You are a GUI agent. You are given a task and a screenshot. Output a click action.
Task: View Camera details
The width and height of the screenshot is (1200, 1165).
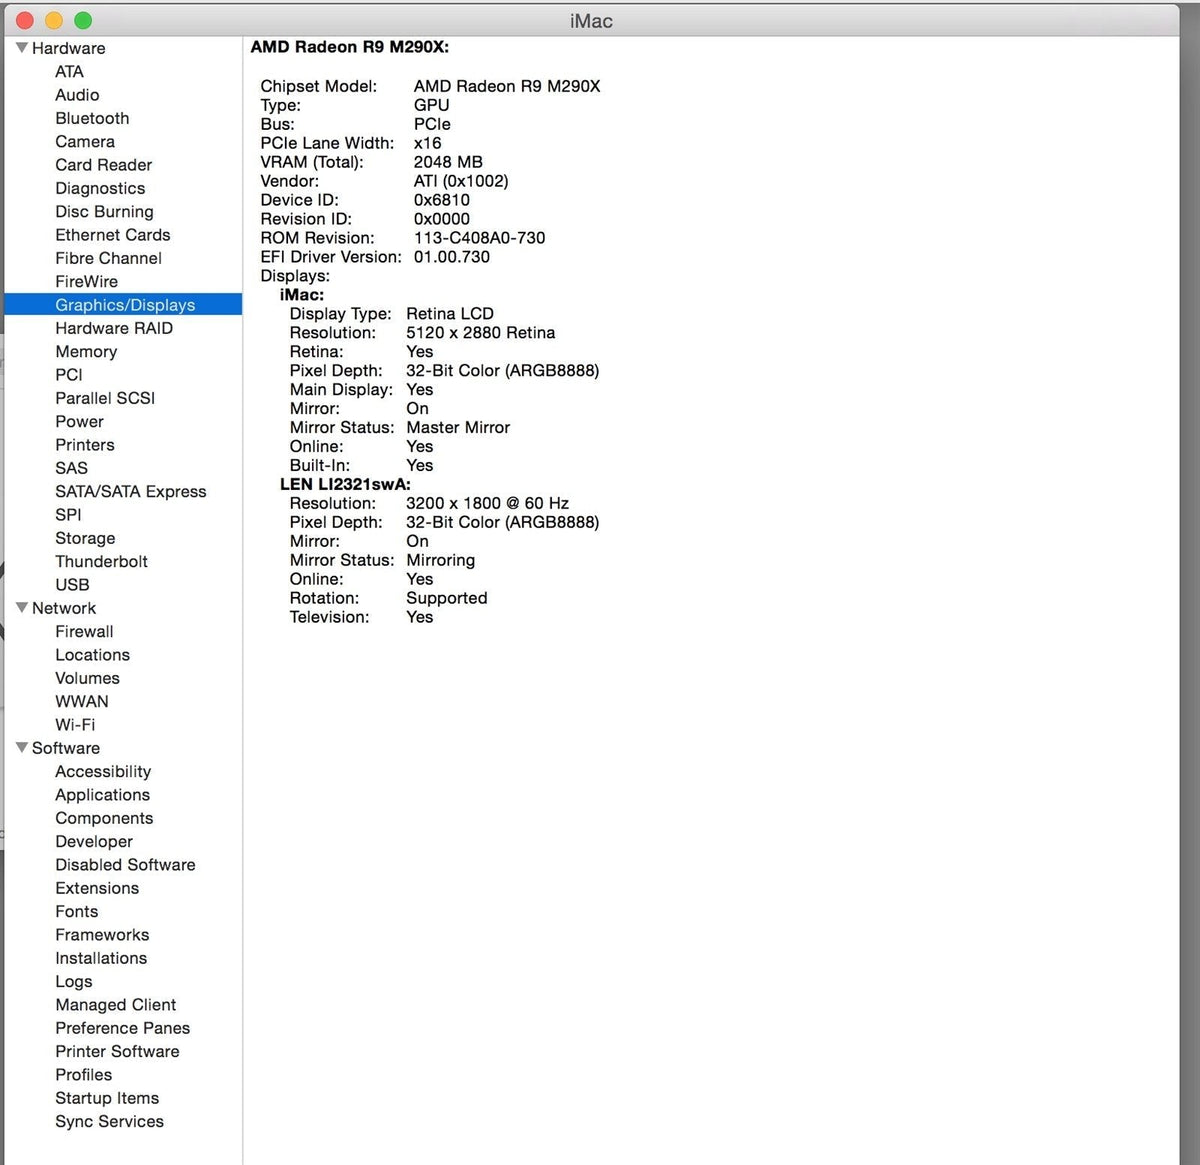[x=85, y=141]
